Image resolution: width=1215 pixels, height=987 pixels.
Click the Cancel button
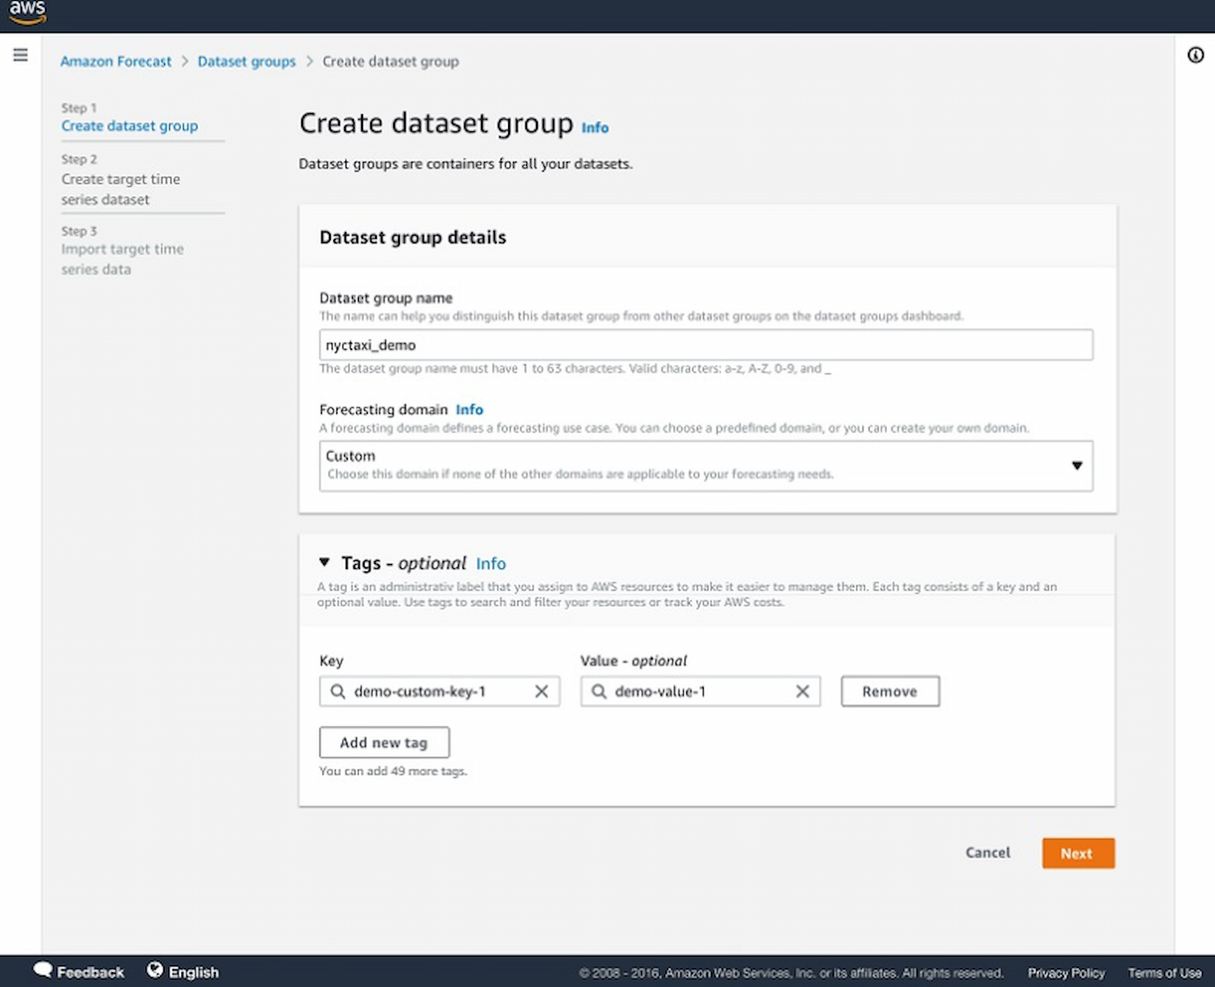pos(988,853)
